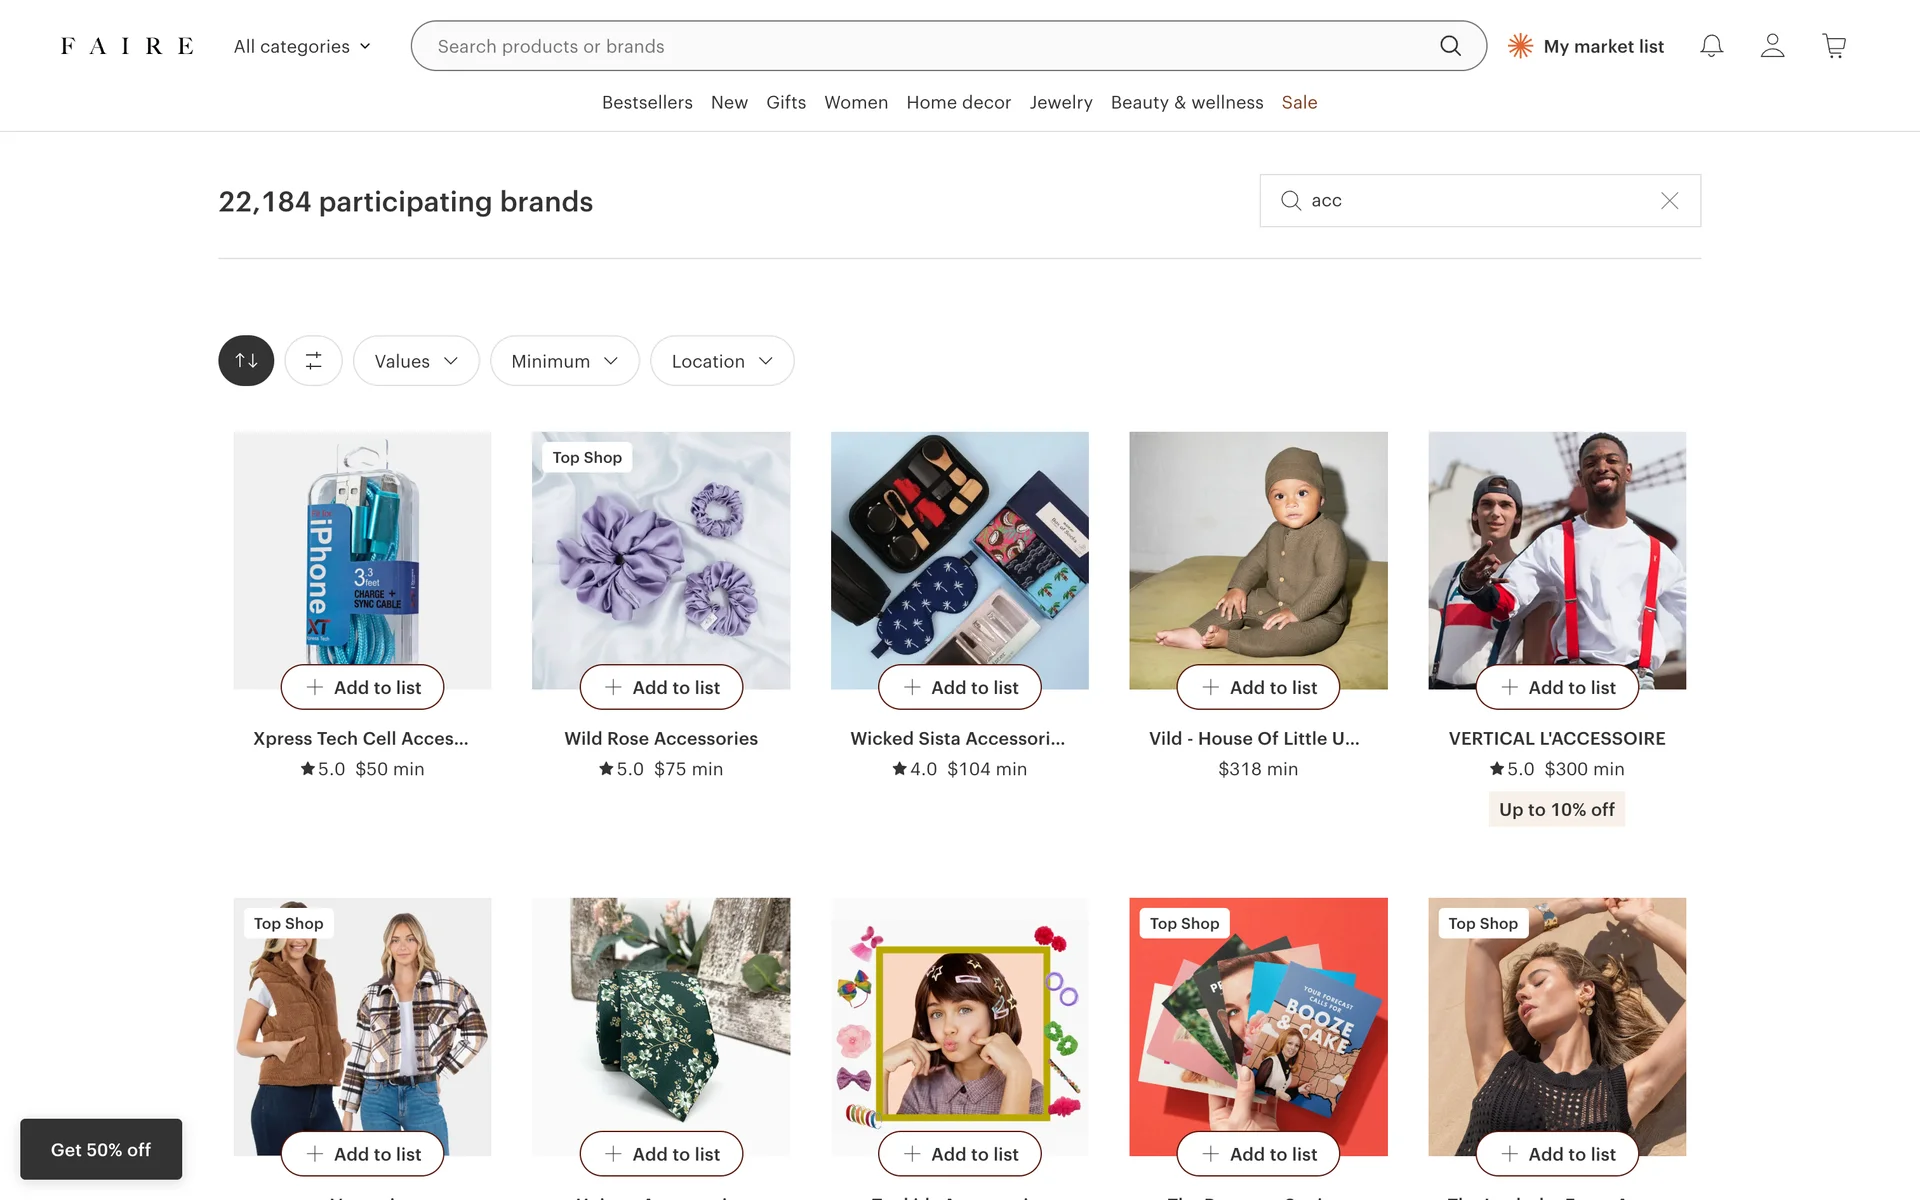The height and width of the screenshot is (1200, 1920).
Task: Open the shopping cart
Action: (1834, 46)
